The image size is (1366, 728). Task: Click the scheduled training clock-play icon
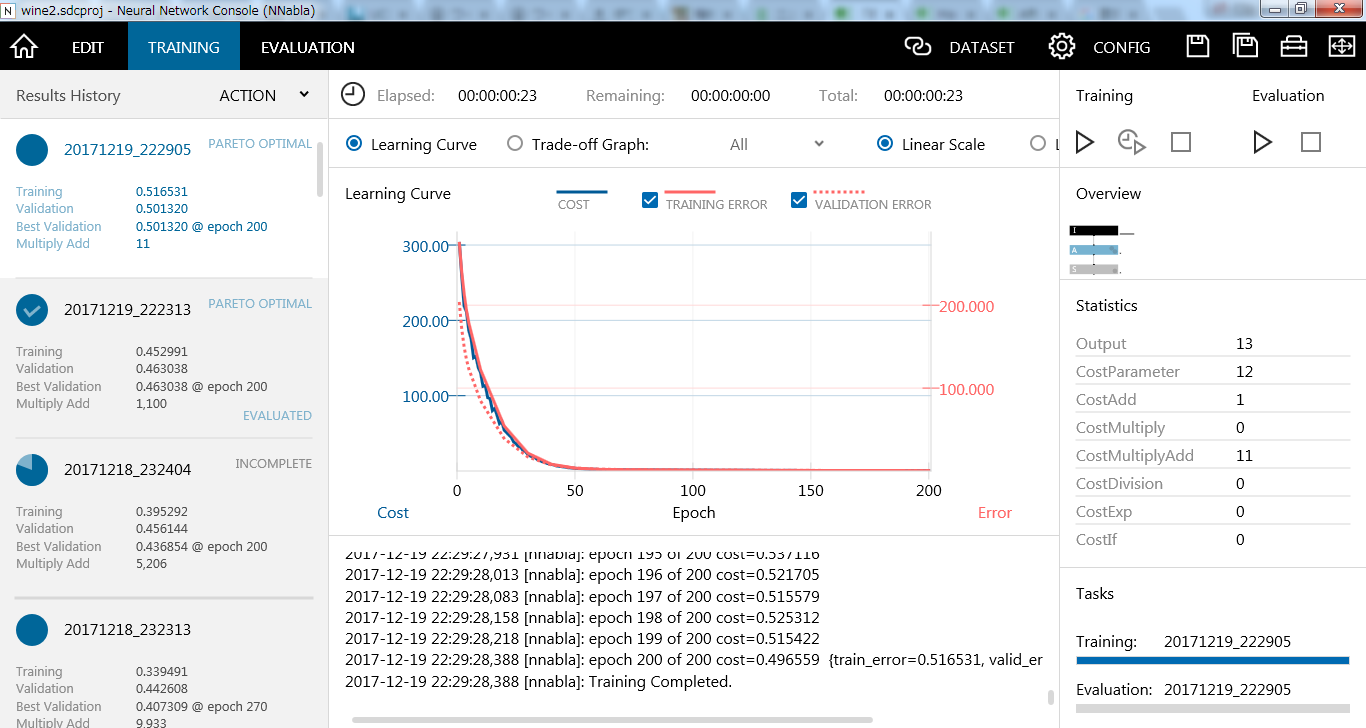(1131, 142)
